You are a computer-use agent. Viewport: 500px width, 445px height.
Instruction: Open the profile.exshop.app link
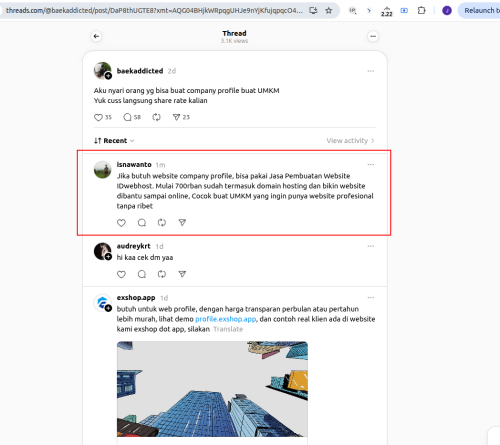point(226,319)
